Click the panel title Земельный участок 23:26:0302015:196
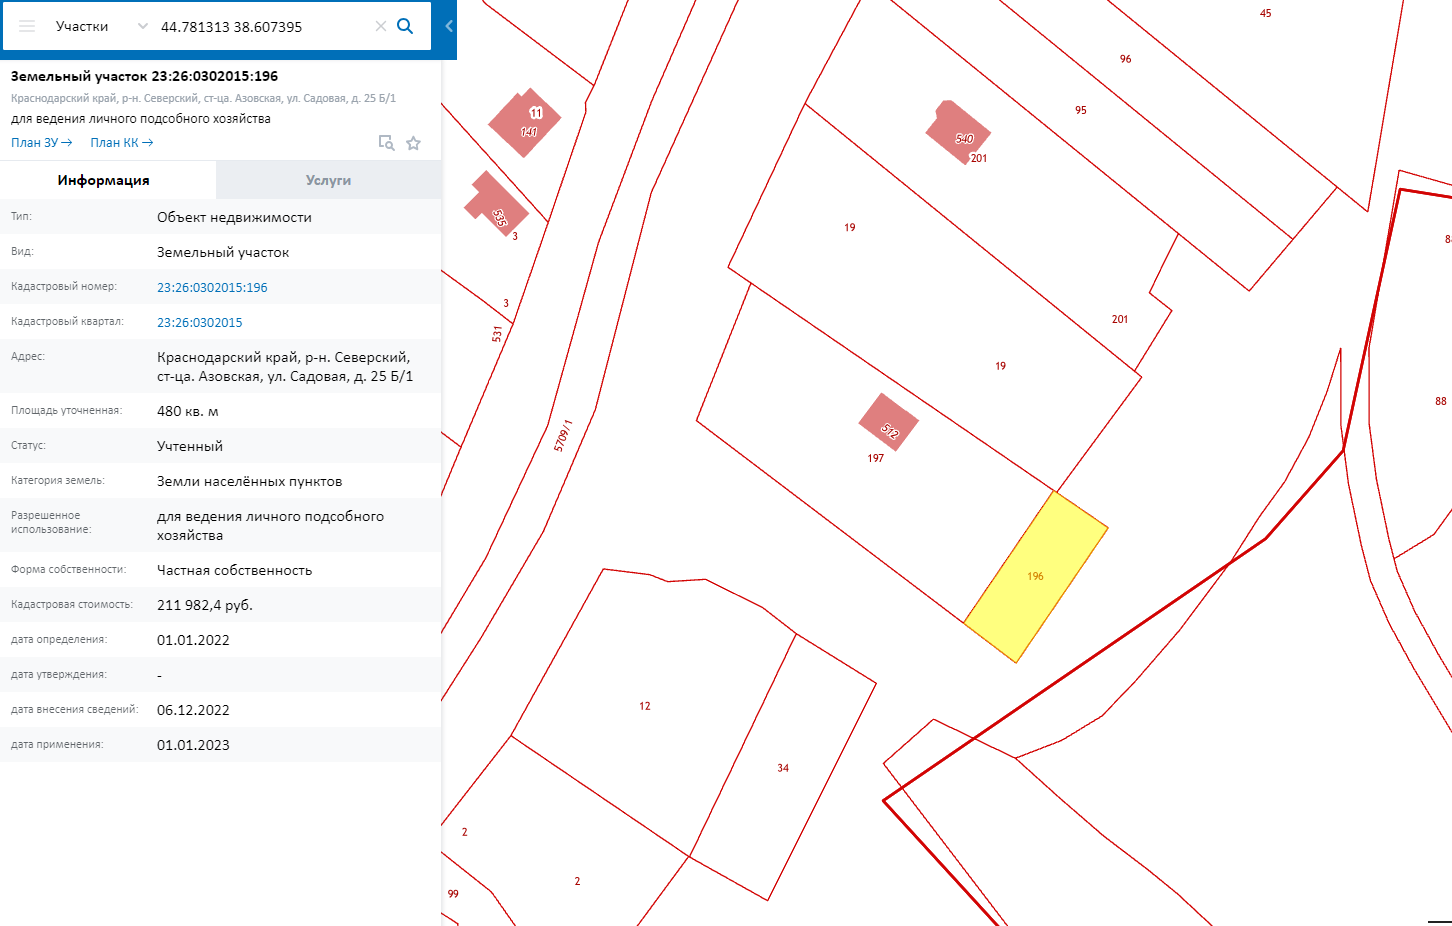 coord(144,76)
